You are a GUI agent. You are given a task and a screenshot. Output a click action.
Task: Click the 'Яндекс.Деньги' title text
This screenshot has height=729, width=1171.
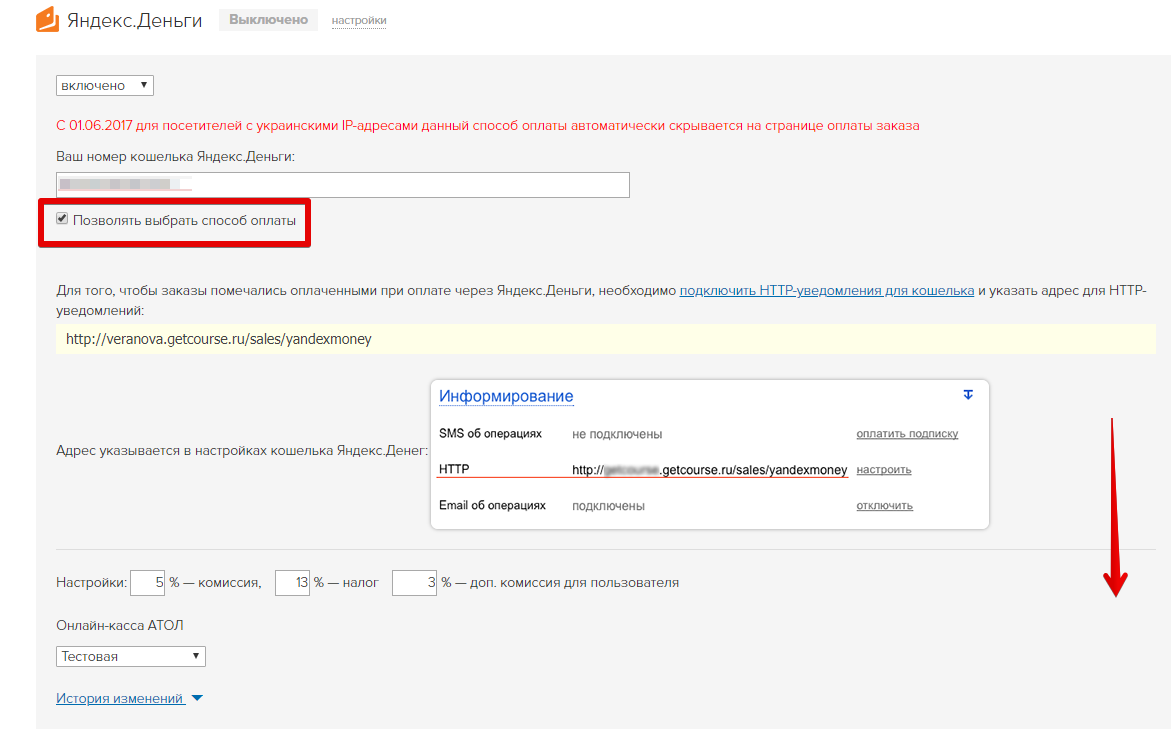pos(134,20)
